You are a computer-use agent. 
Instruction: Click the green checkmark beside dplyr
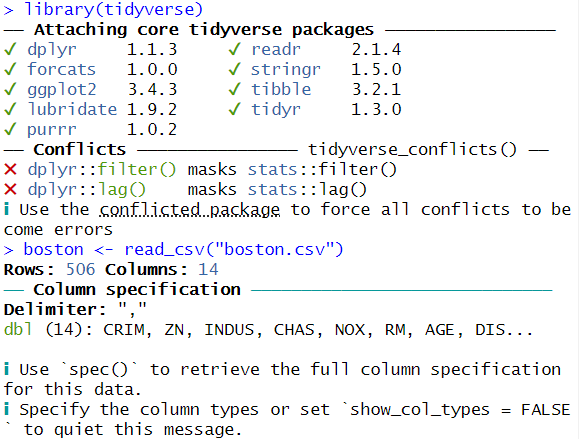pyautogui.click(x=10, y=49)
